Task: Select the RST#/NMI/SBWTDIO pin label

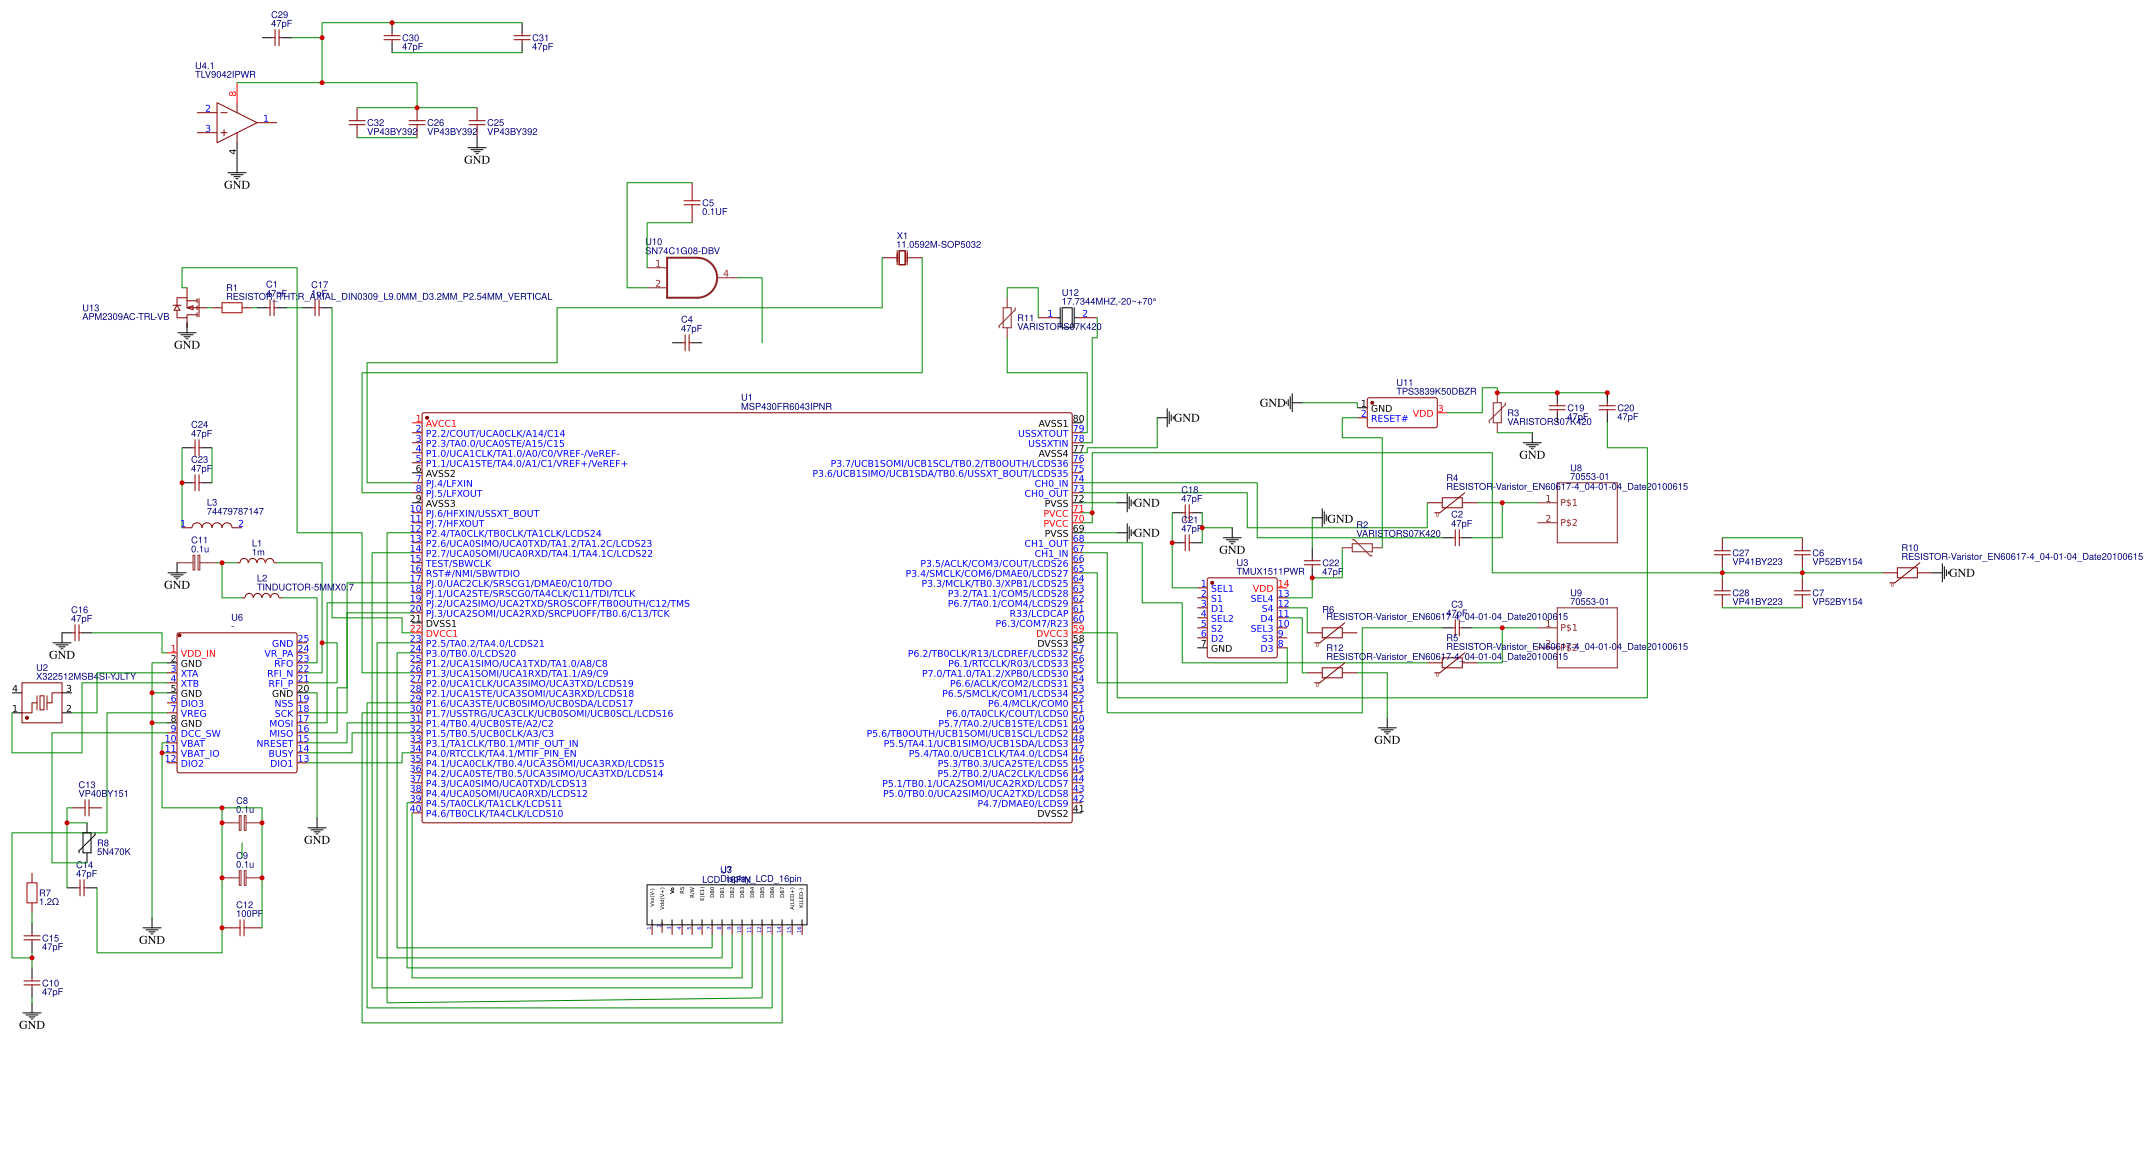Action: point(473,574)
